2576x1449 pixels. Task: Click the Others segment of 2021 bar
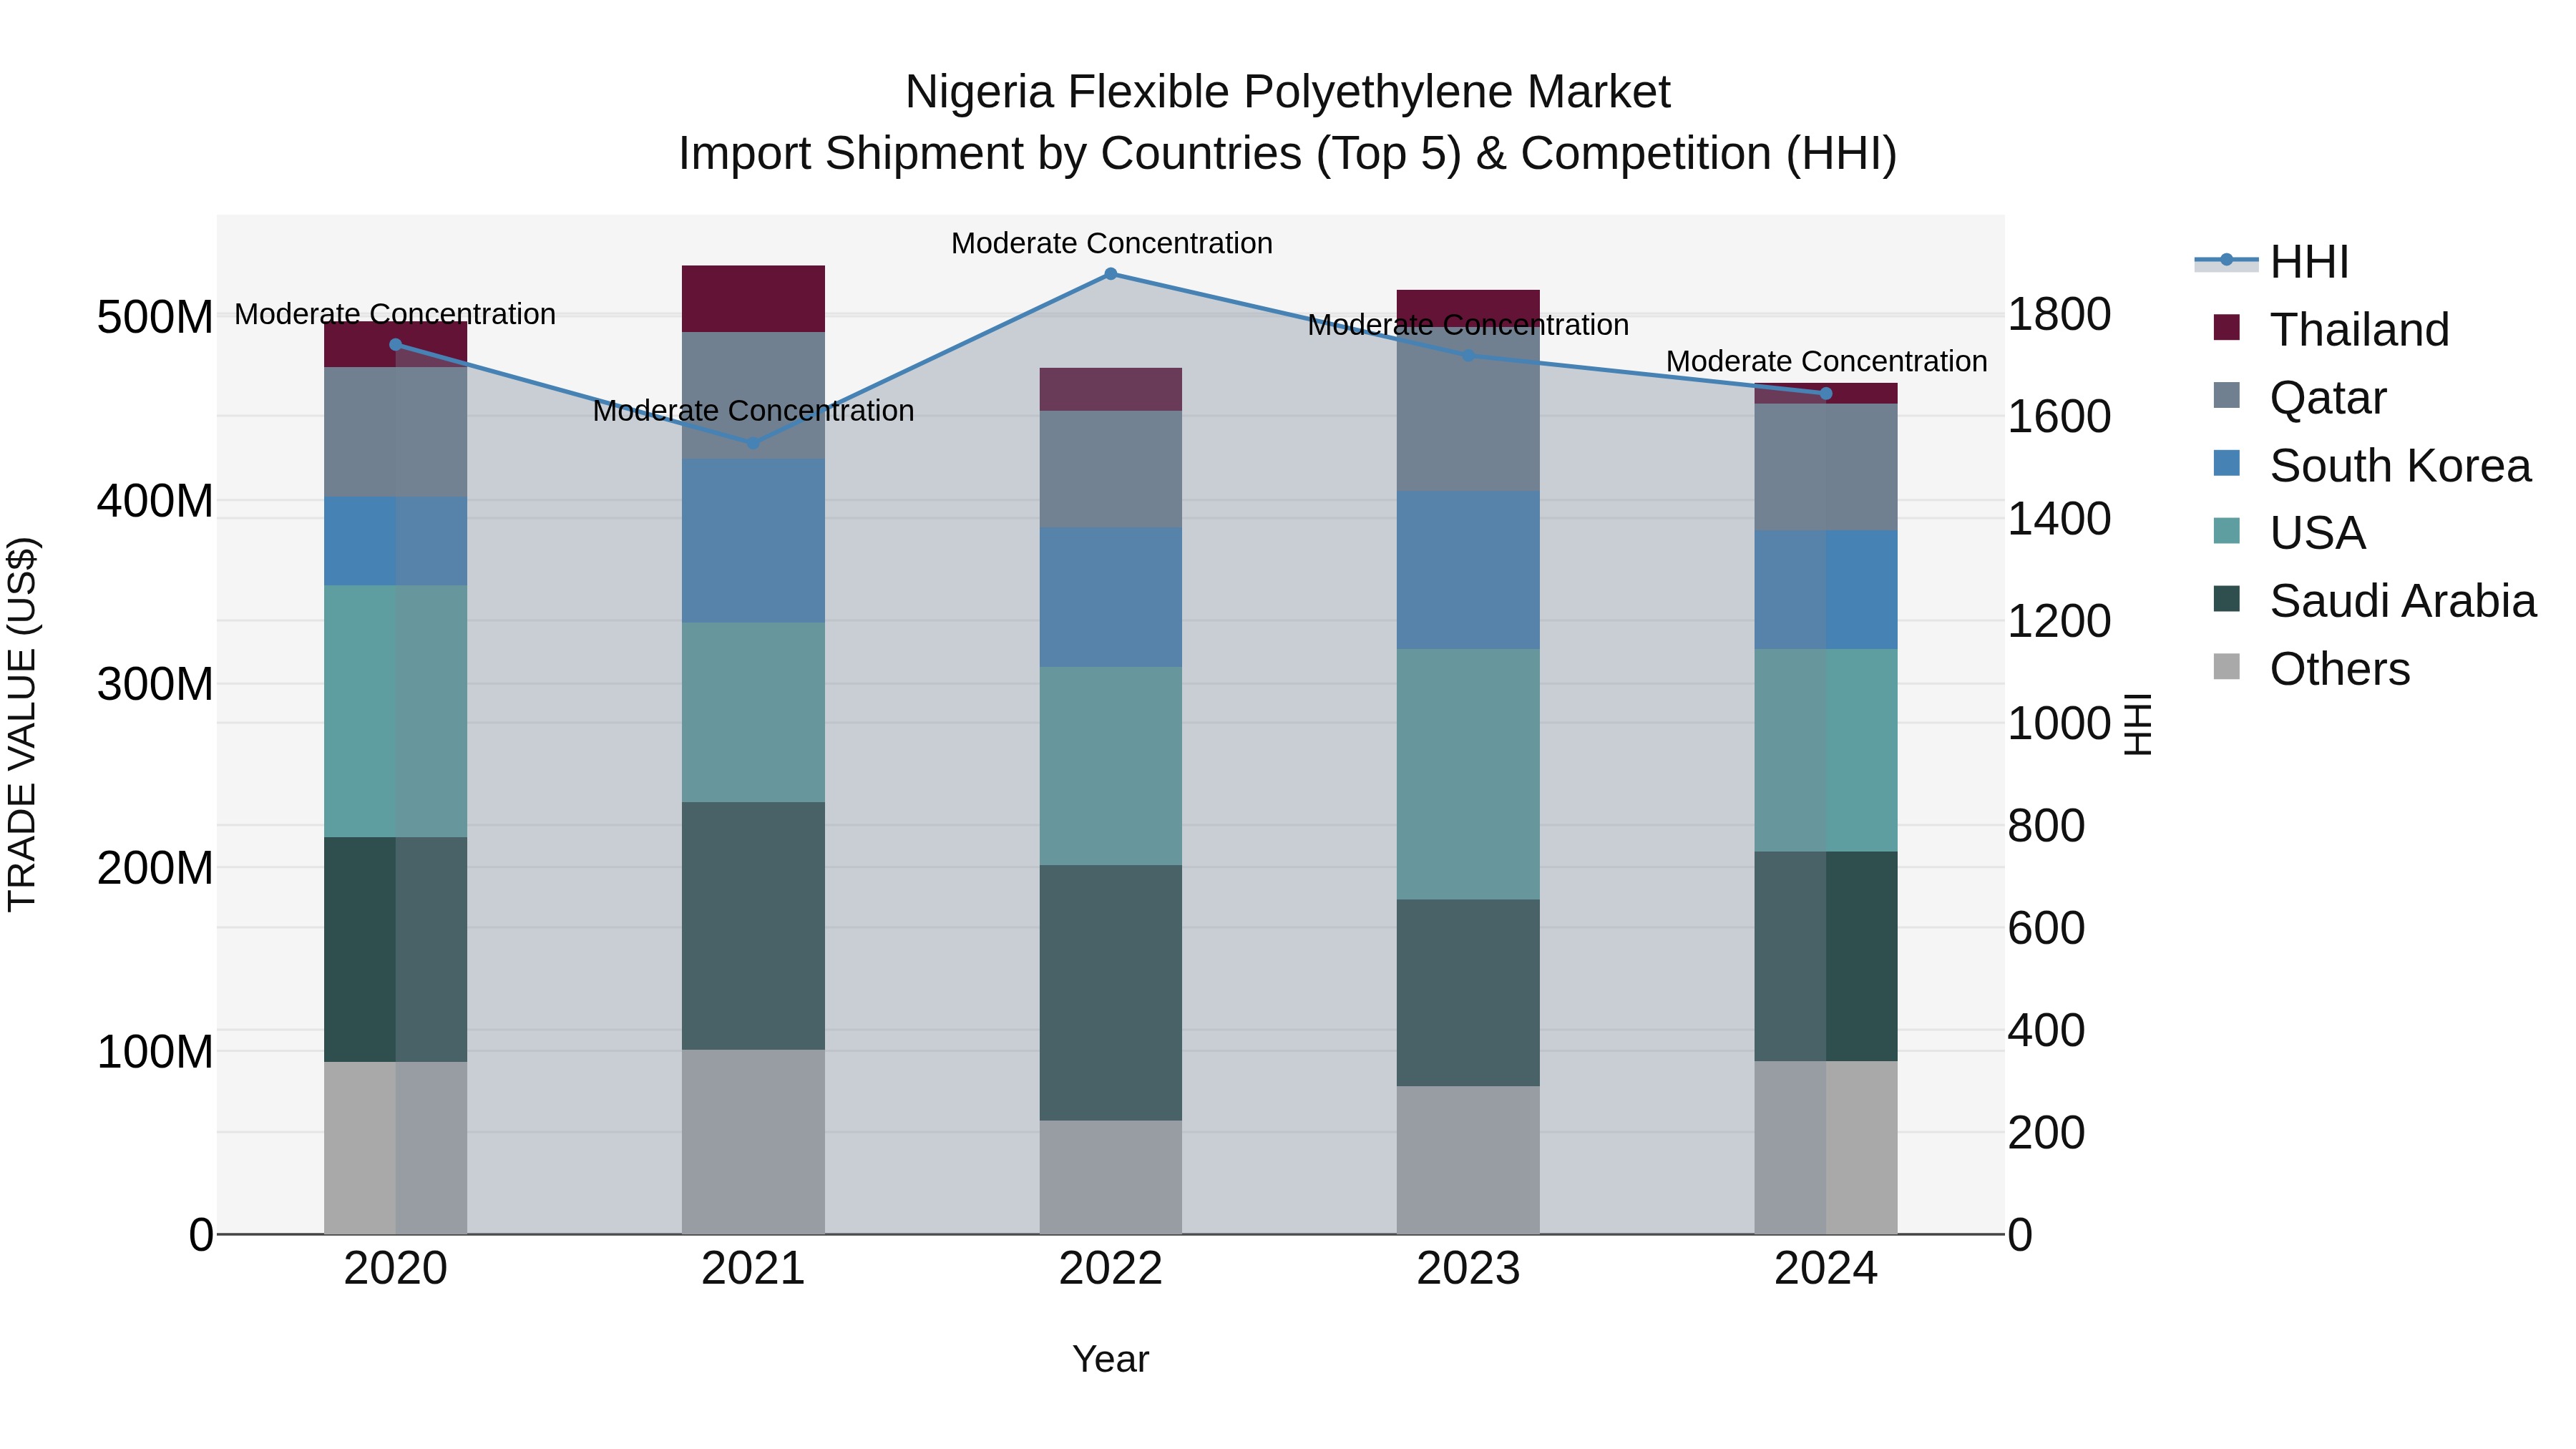753,1142
